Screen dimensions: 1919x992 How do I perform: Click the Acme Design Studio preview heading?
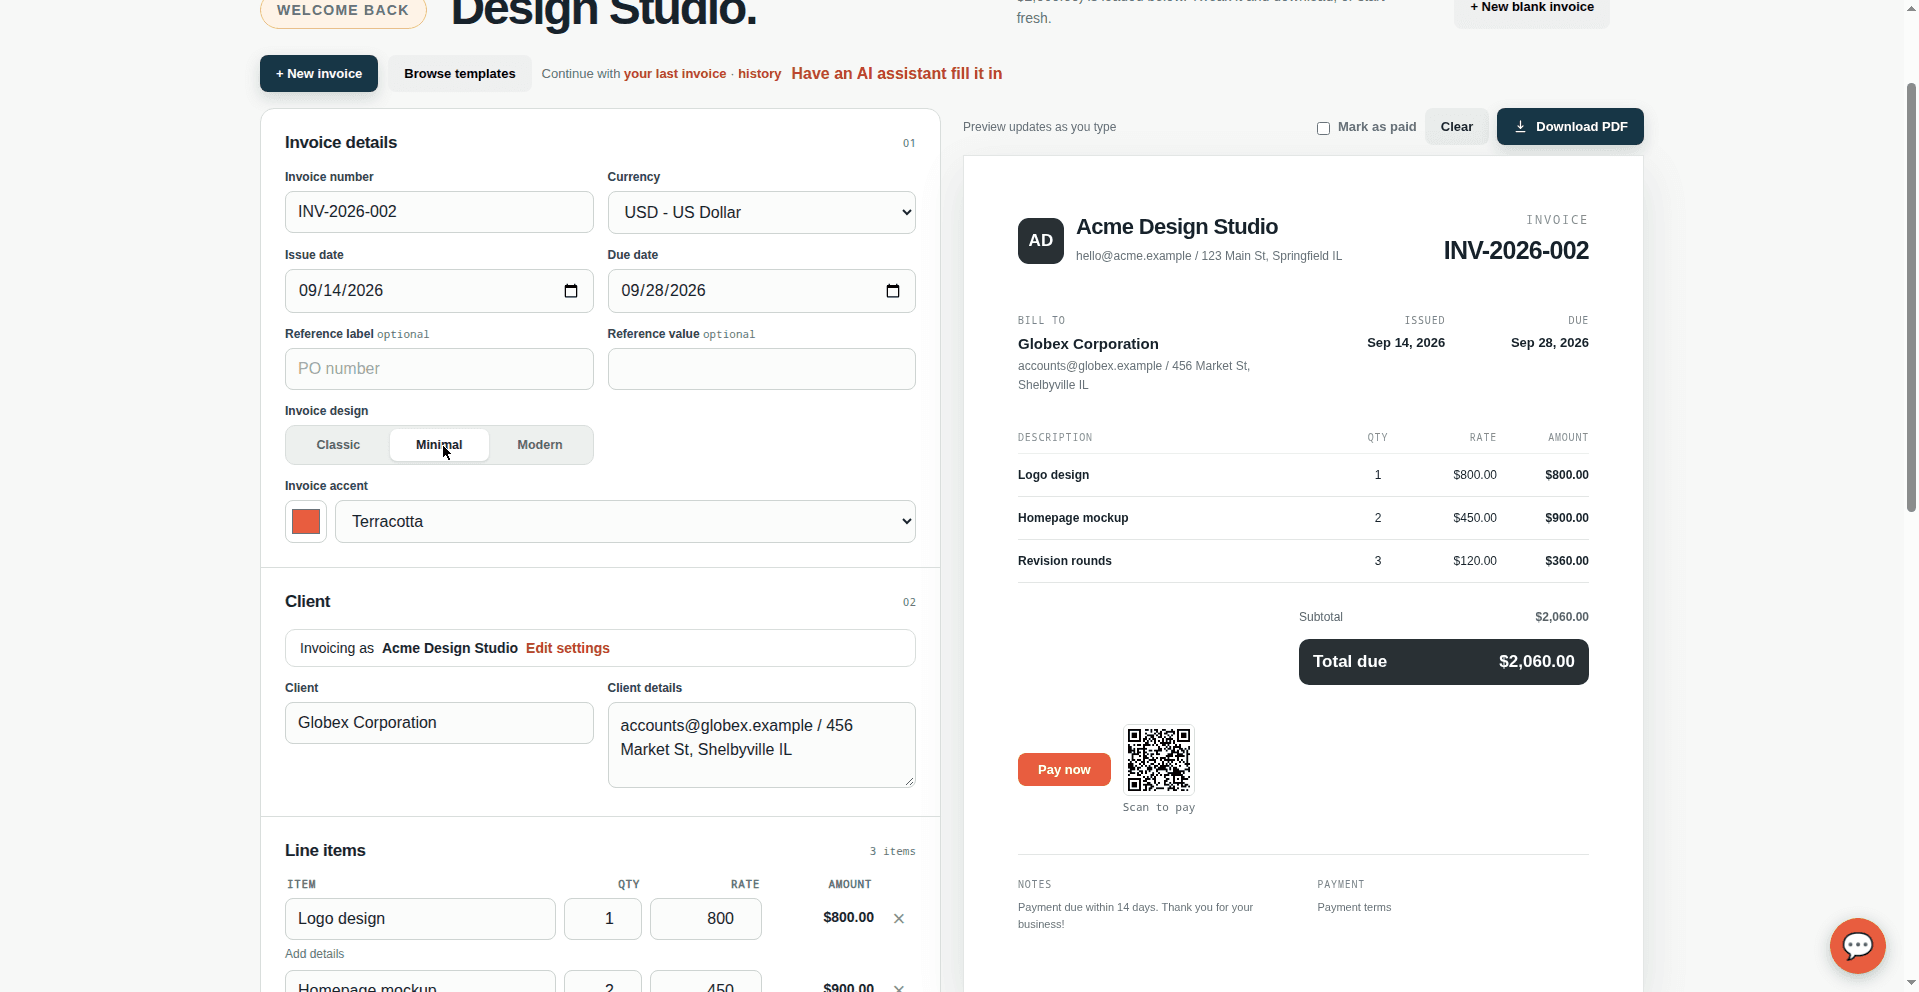pyautogui.click(x=1176, y=227)
